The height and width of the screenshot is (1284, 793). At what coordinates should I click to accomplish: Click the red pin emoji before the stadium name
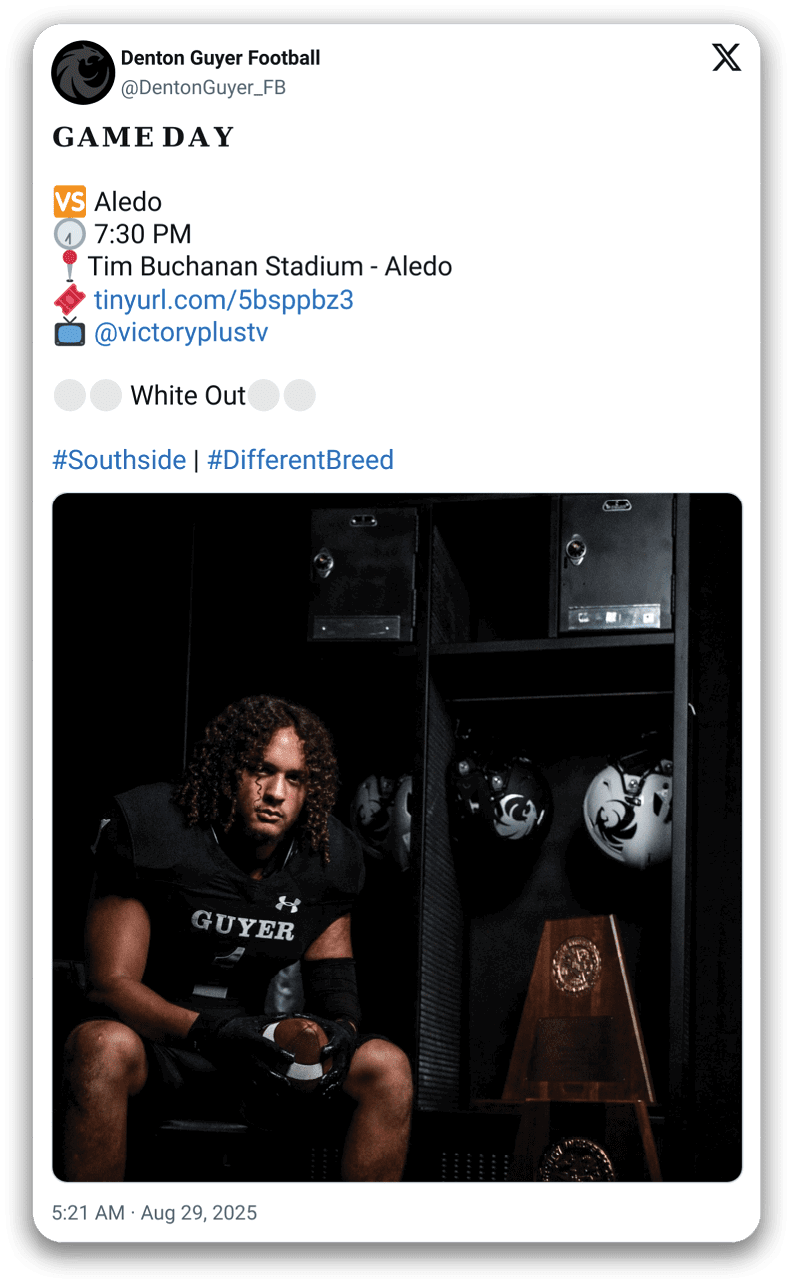[69, 267]
